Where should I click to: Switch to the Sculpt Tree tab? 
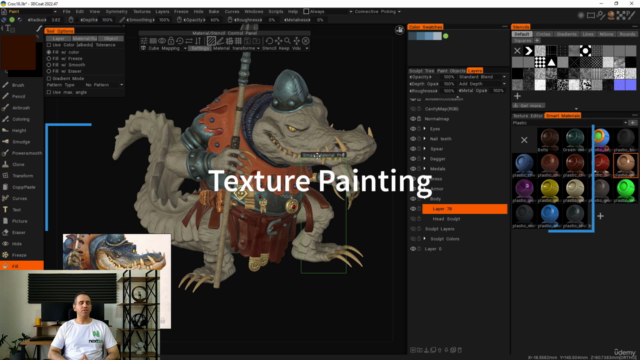422,71
